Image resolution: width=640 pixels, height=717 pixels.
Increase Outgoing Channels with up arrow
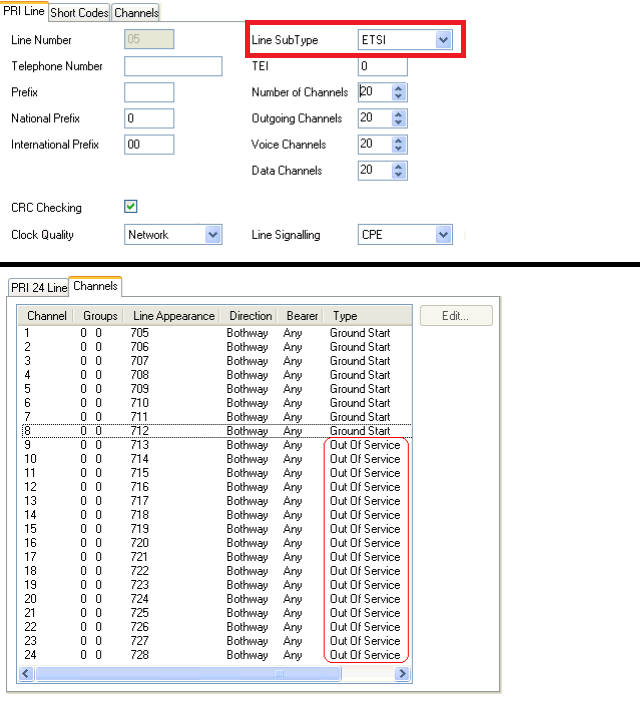(x=399, y=114)
